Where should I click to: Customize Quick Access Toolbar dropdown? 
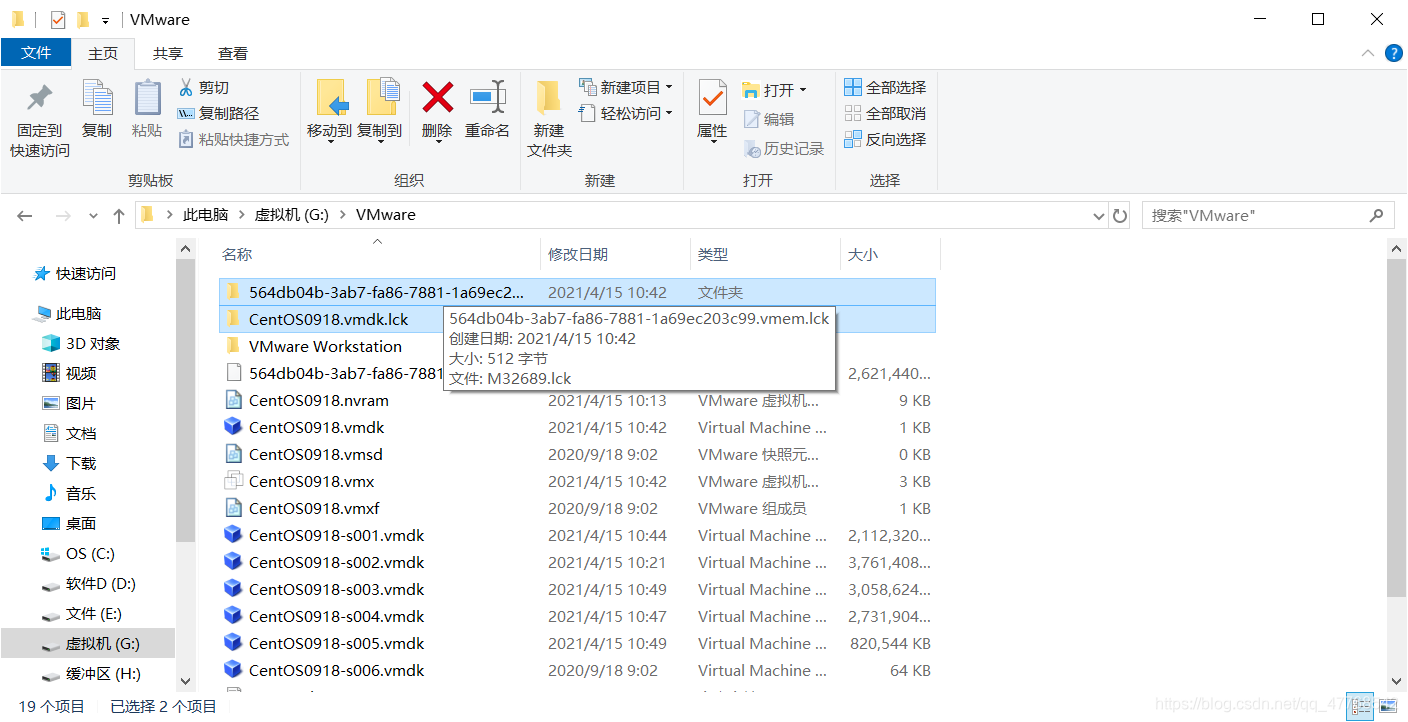(x=105, y=20)
